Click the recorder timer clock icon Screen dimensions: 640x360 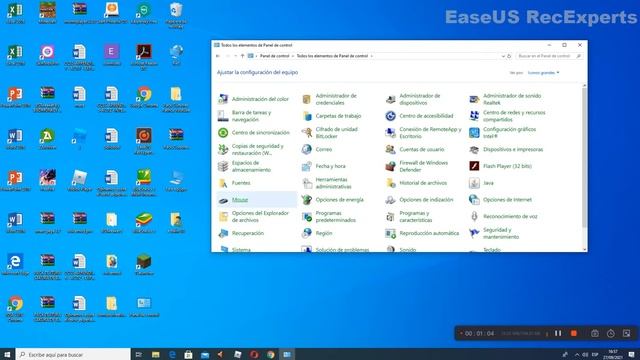click(x=611, y=333)
